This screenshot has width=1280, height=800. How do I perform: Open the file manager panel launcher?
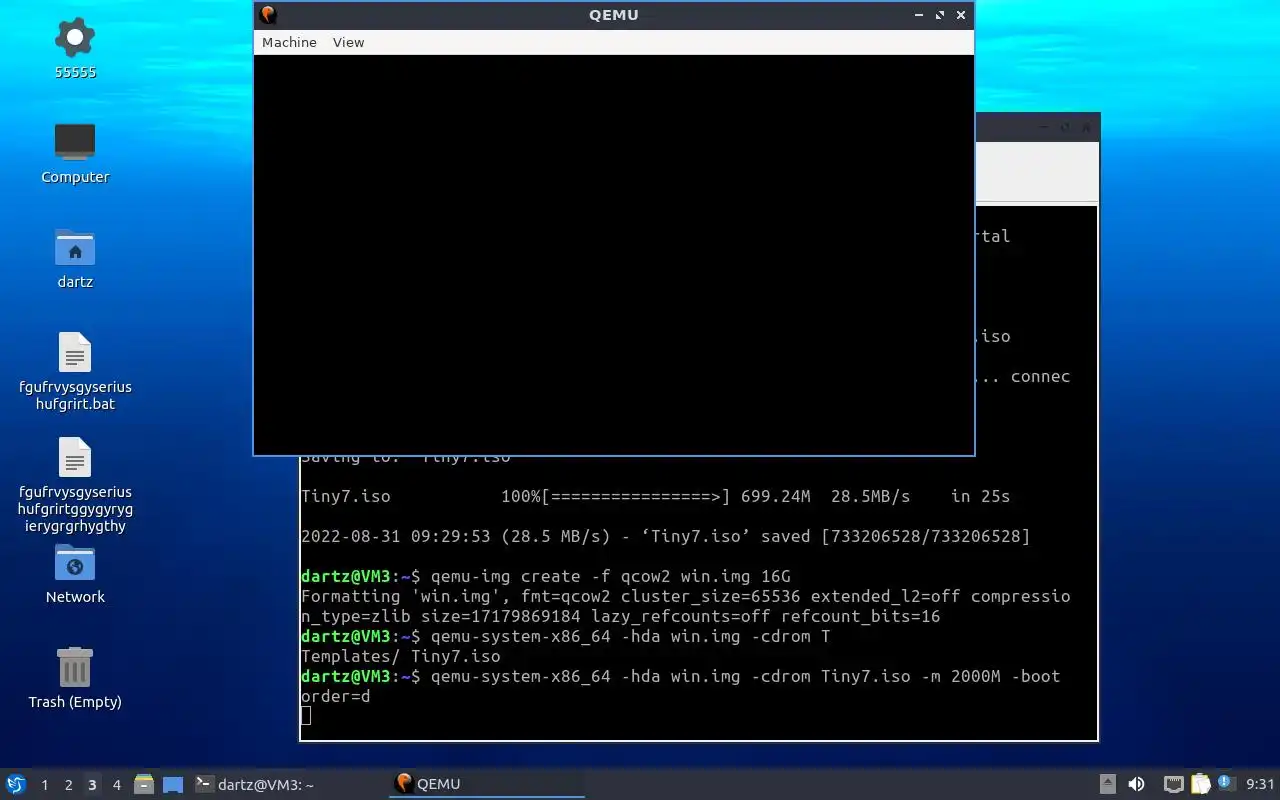tap(144, 784)
